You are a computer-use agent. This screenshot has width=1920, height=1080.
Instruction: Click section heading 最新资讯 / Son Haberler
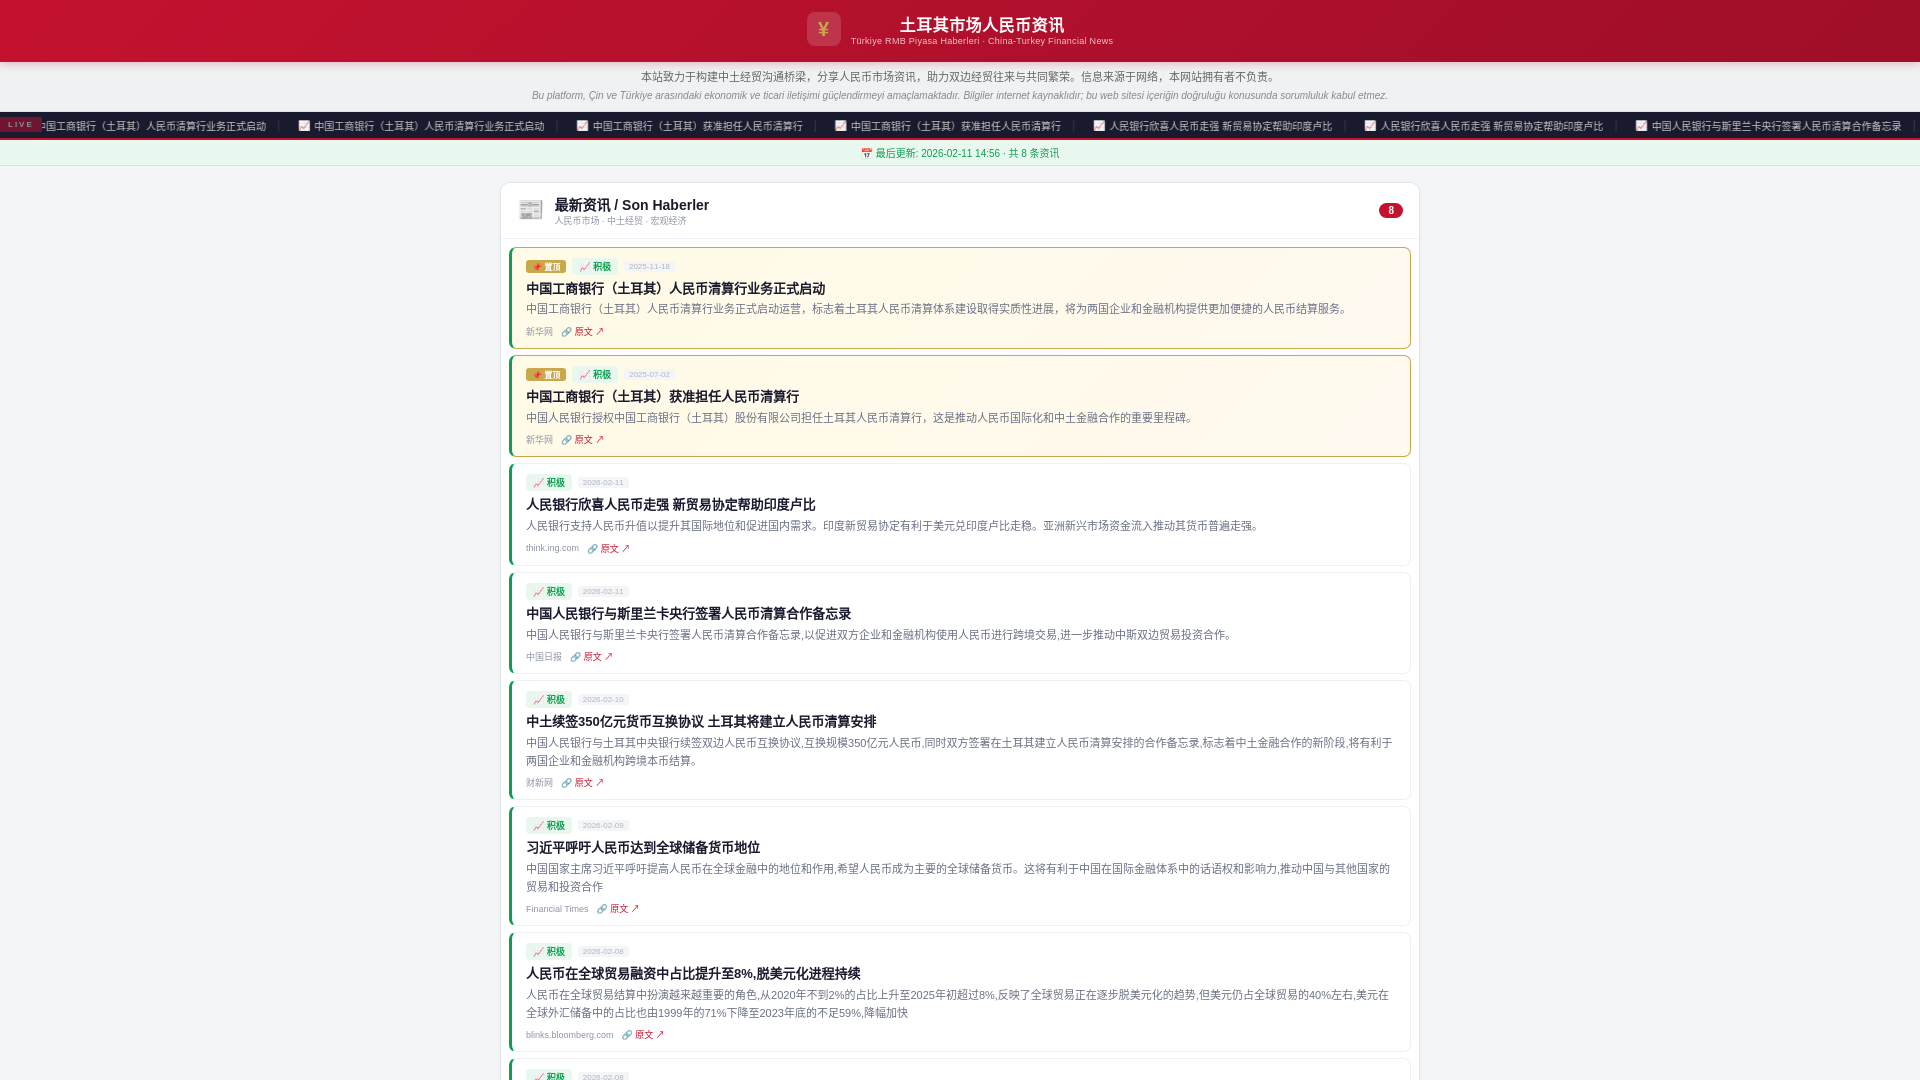click(x=631, y=205)
